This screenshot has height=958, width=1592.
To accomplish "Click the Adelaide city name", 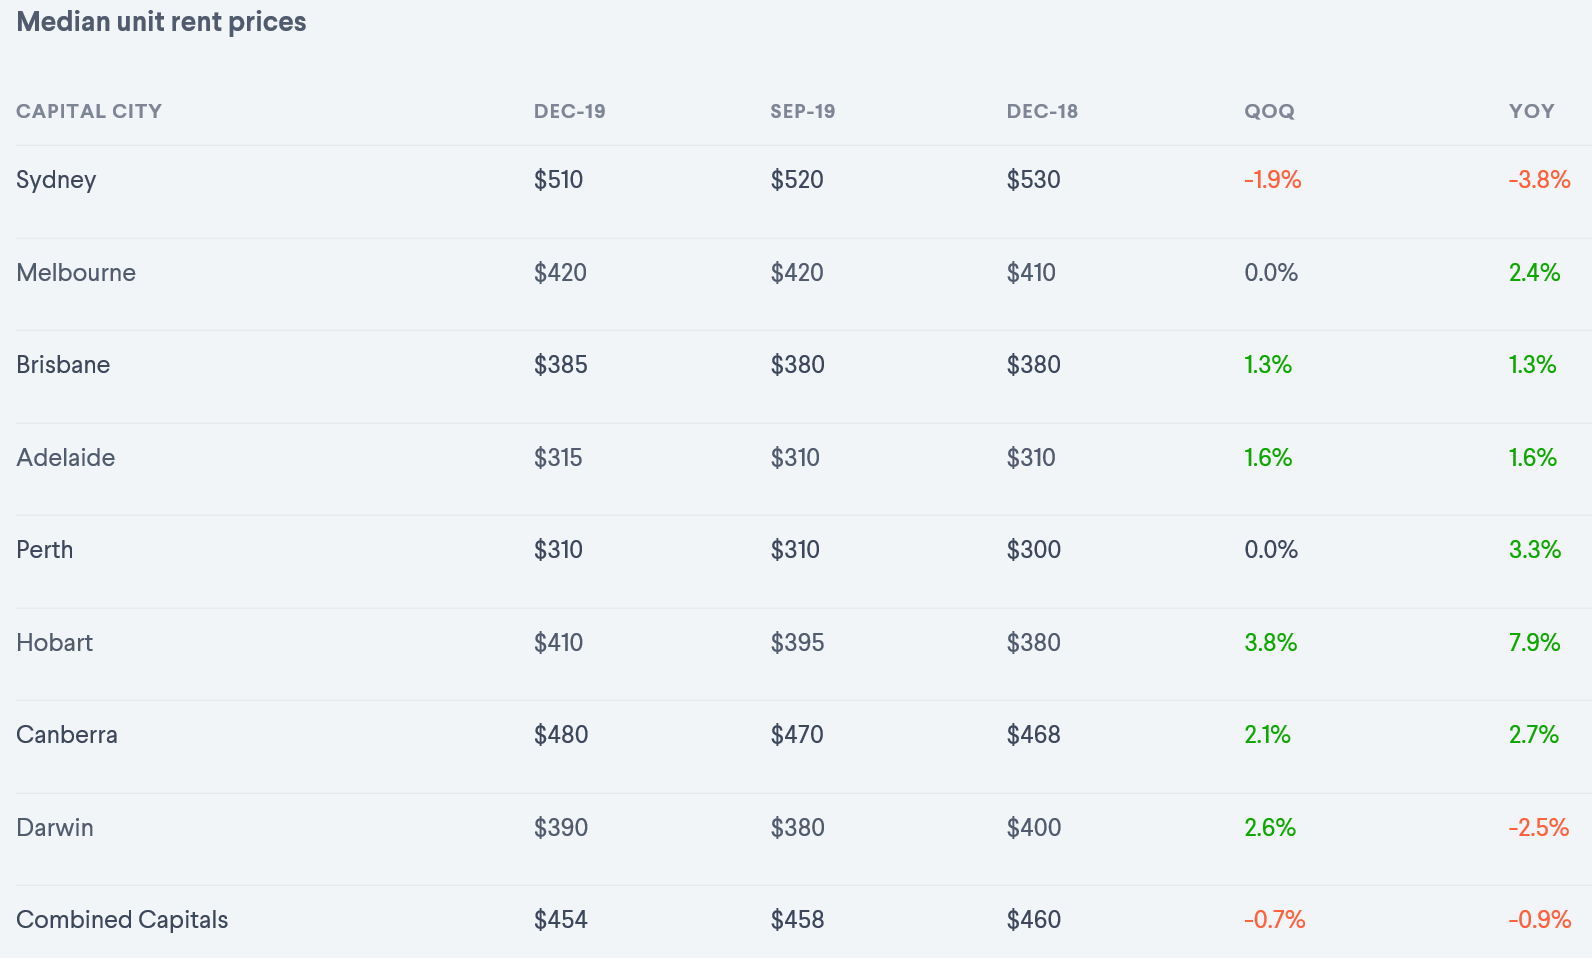I will [66, 458].
